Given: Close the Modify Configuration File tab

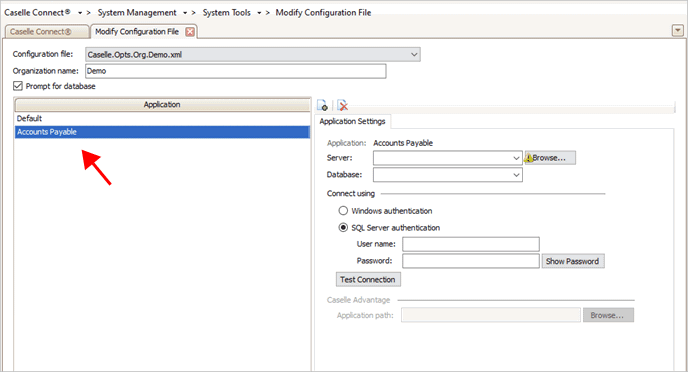Looking at the screenshot, I should 190,32.
